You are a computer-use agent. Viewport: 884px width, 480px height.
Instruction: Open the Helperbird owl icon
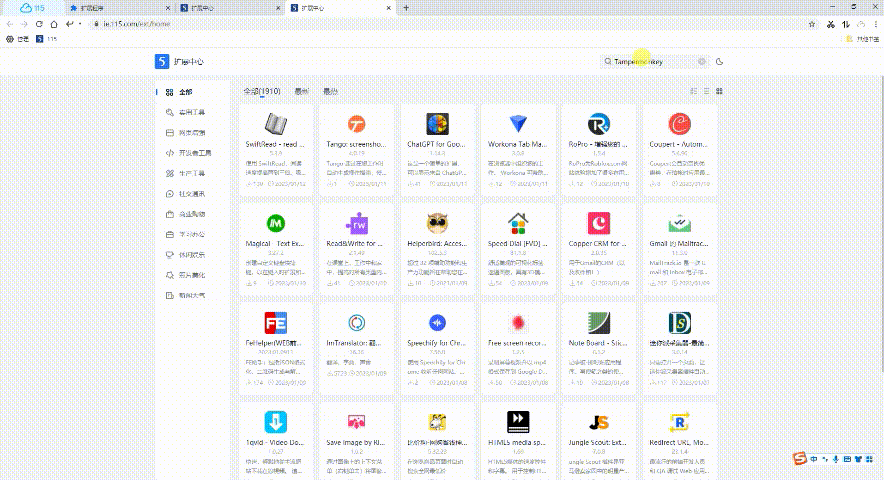tap(436, 223)
